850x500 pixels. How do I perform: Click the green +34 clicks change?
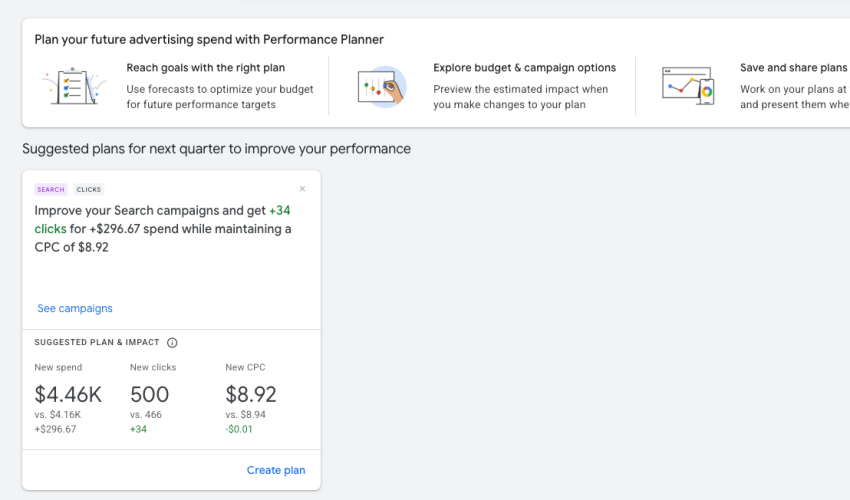pos(138,429)
